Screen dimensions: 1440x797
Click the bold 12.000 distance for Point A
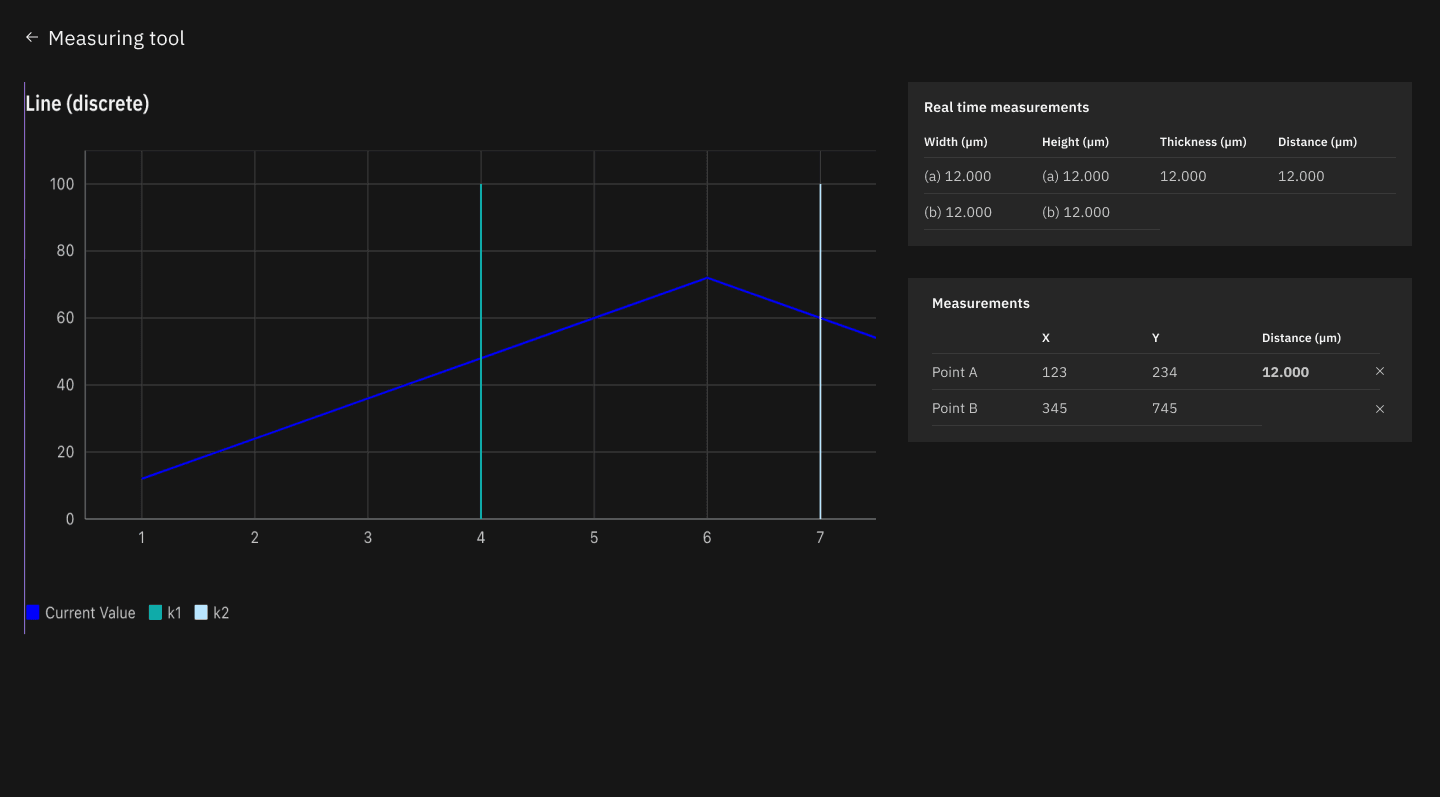tap(1285, 372)
